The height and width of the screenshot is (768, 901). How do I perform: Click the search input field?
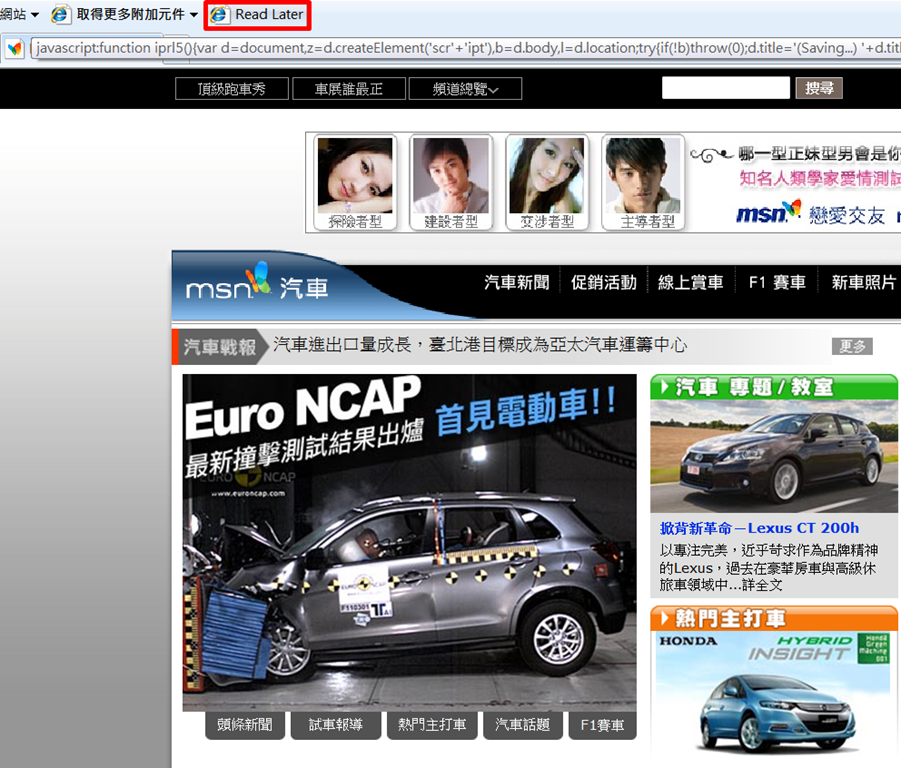(x=725, y=88)
